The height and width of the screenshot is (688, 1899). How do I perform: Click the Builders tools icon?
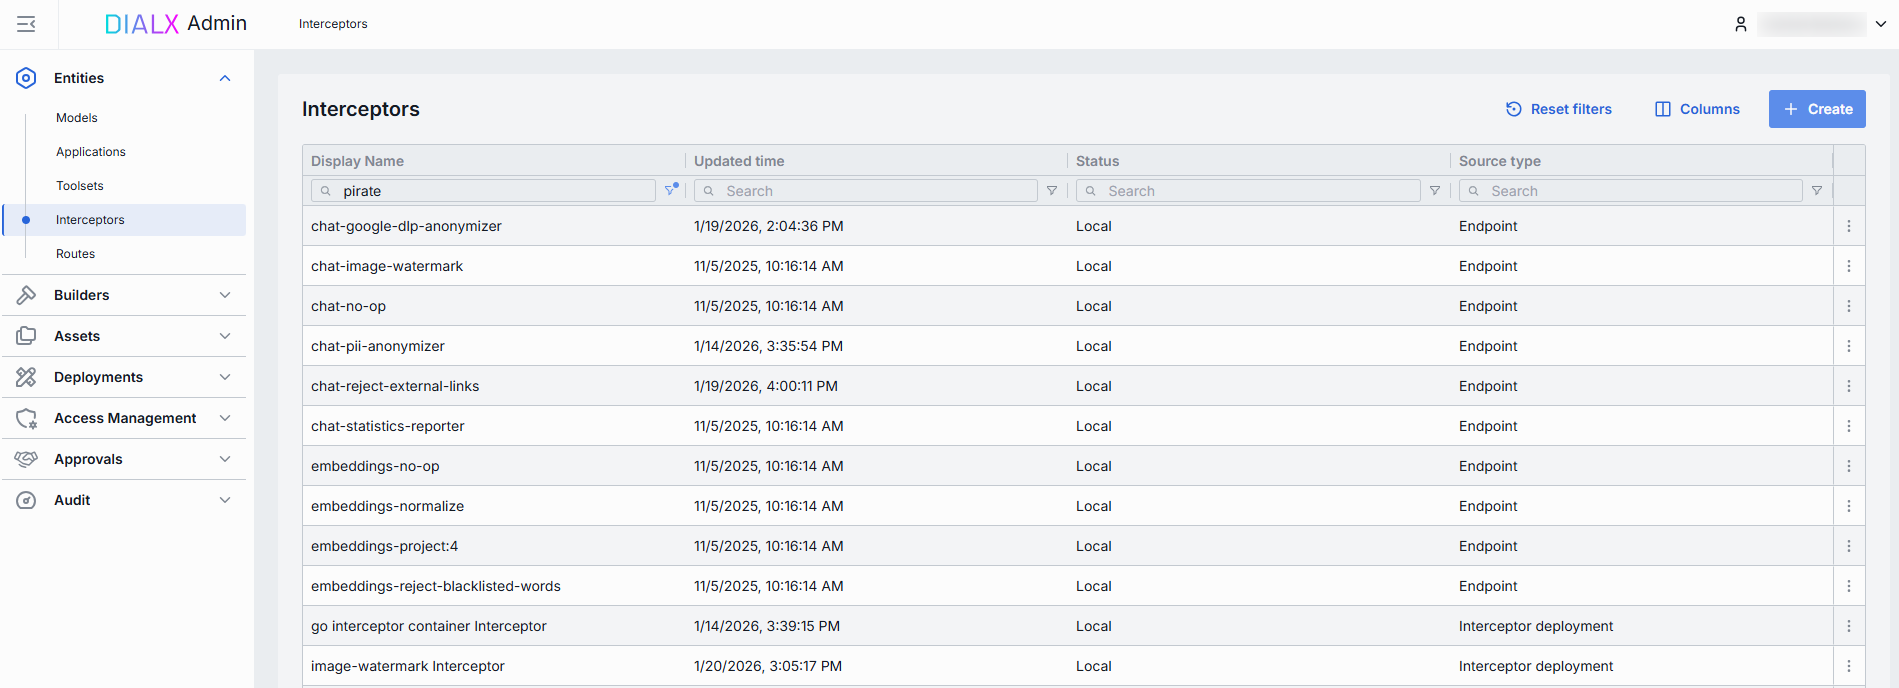point(26,295)
